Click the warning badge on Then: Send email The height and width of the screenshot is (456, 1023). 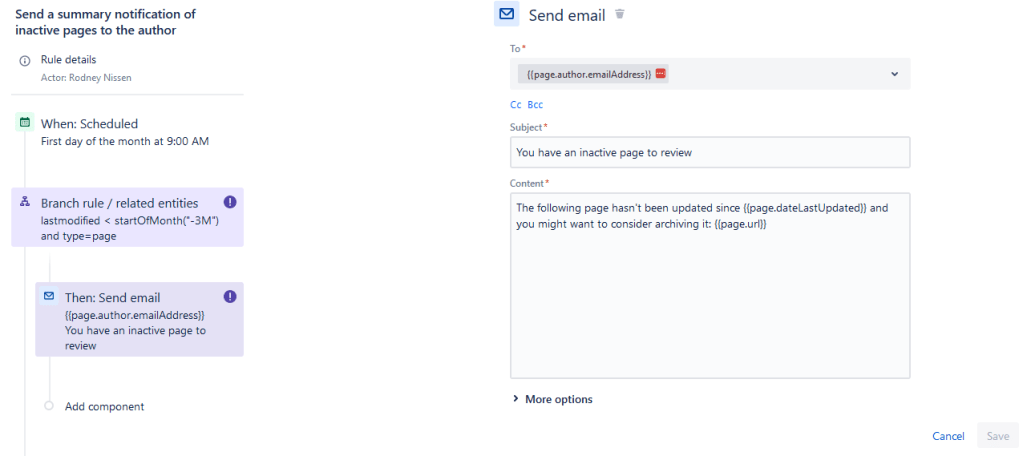tap(230, 297)
